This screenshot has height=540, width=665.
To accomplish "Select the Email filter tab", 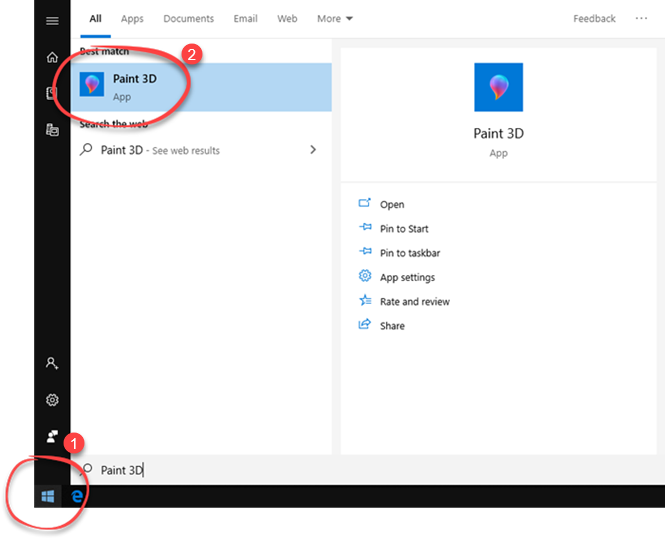I will point(245,19).
